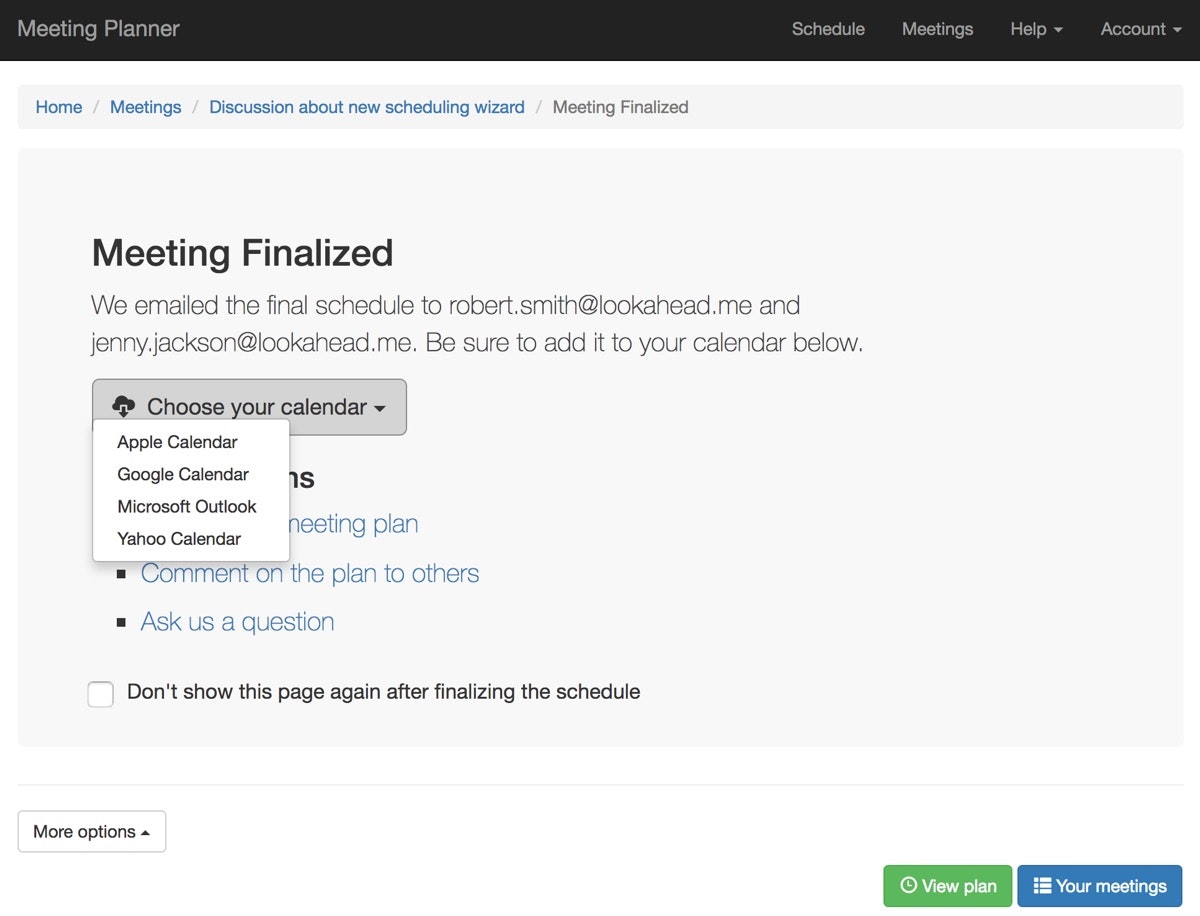
Task: Collapse the More options panel
Action: [91, 831]
